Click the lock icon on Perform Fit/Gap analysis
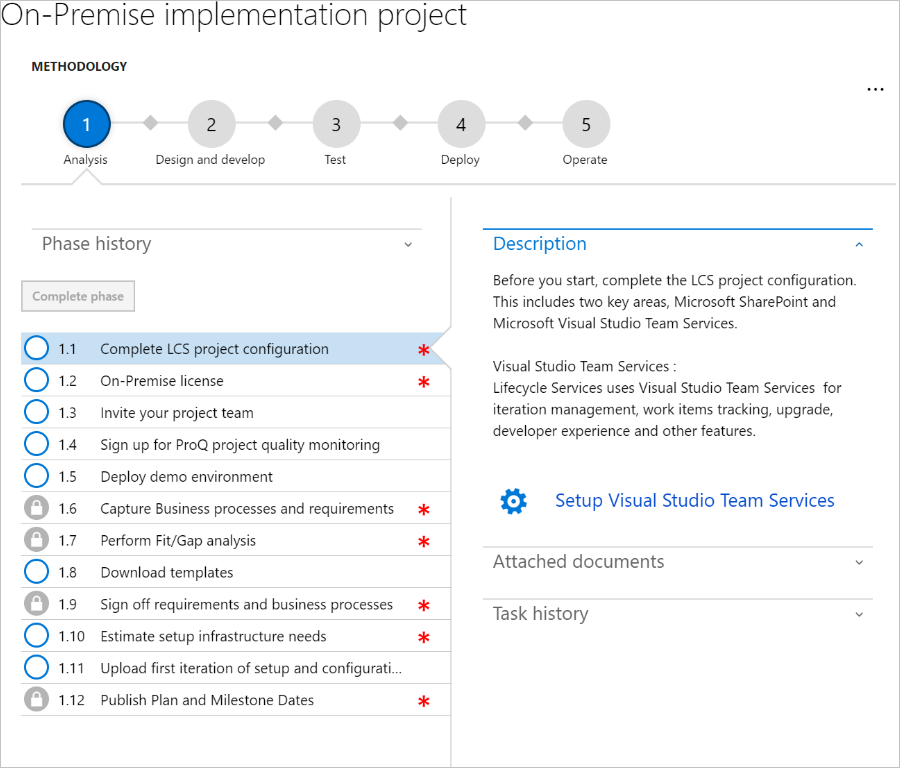 (36, 540)
